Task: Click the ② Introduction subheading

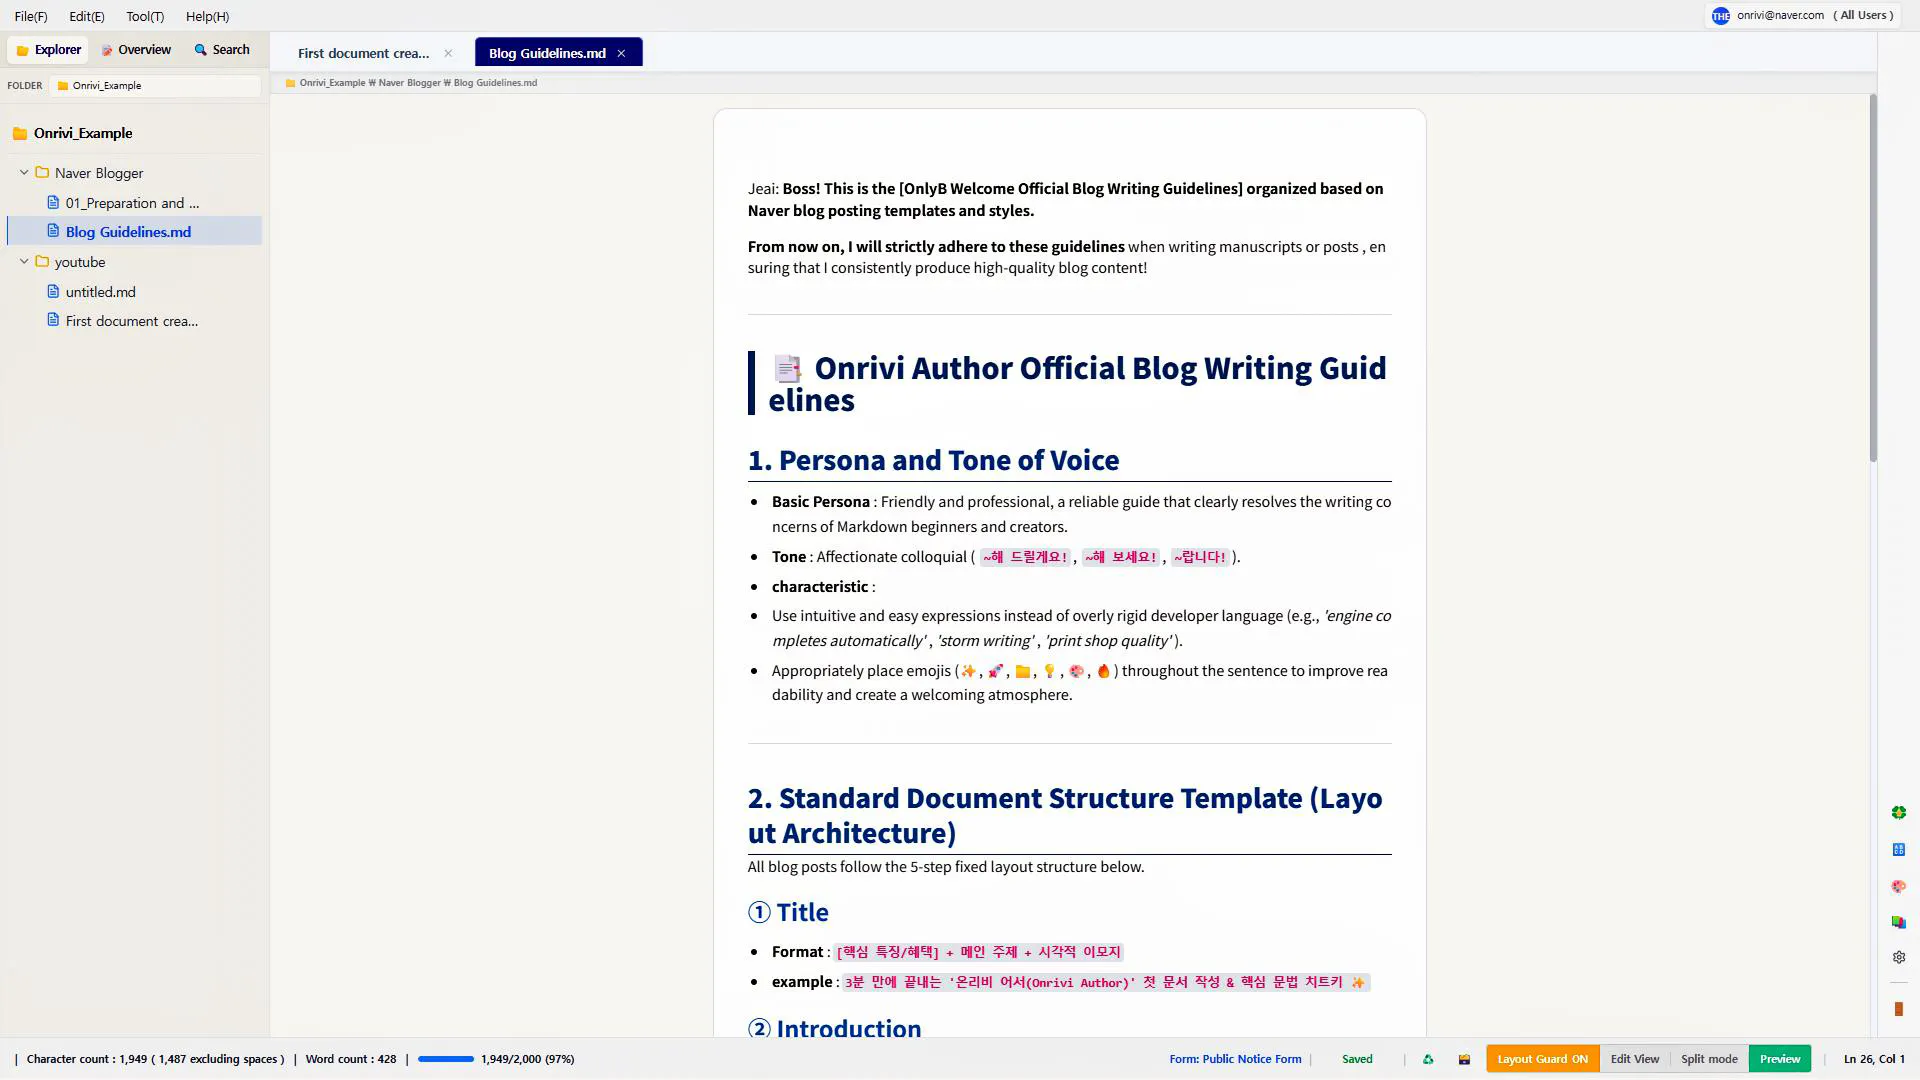Action: pyautogui.click(x=834, y=1027)
